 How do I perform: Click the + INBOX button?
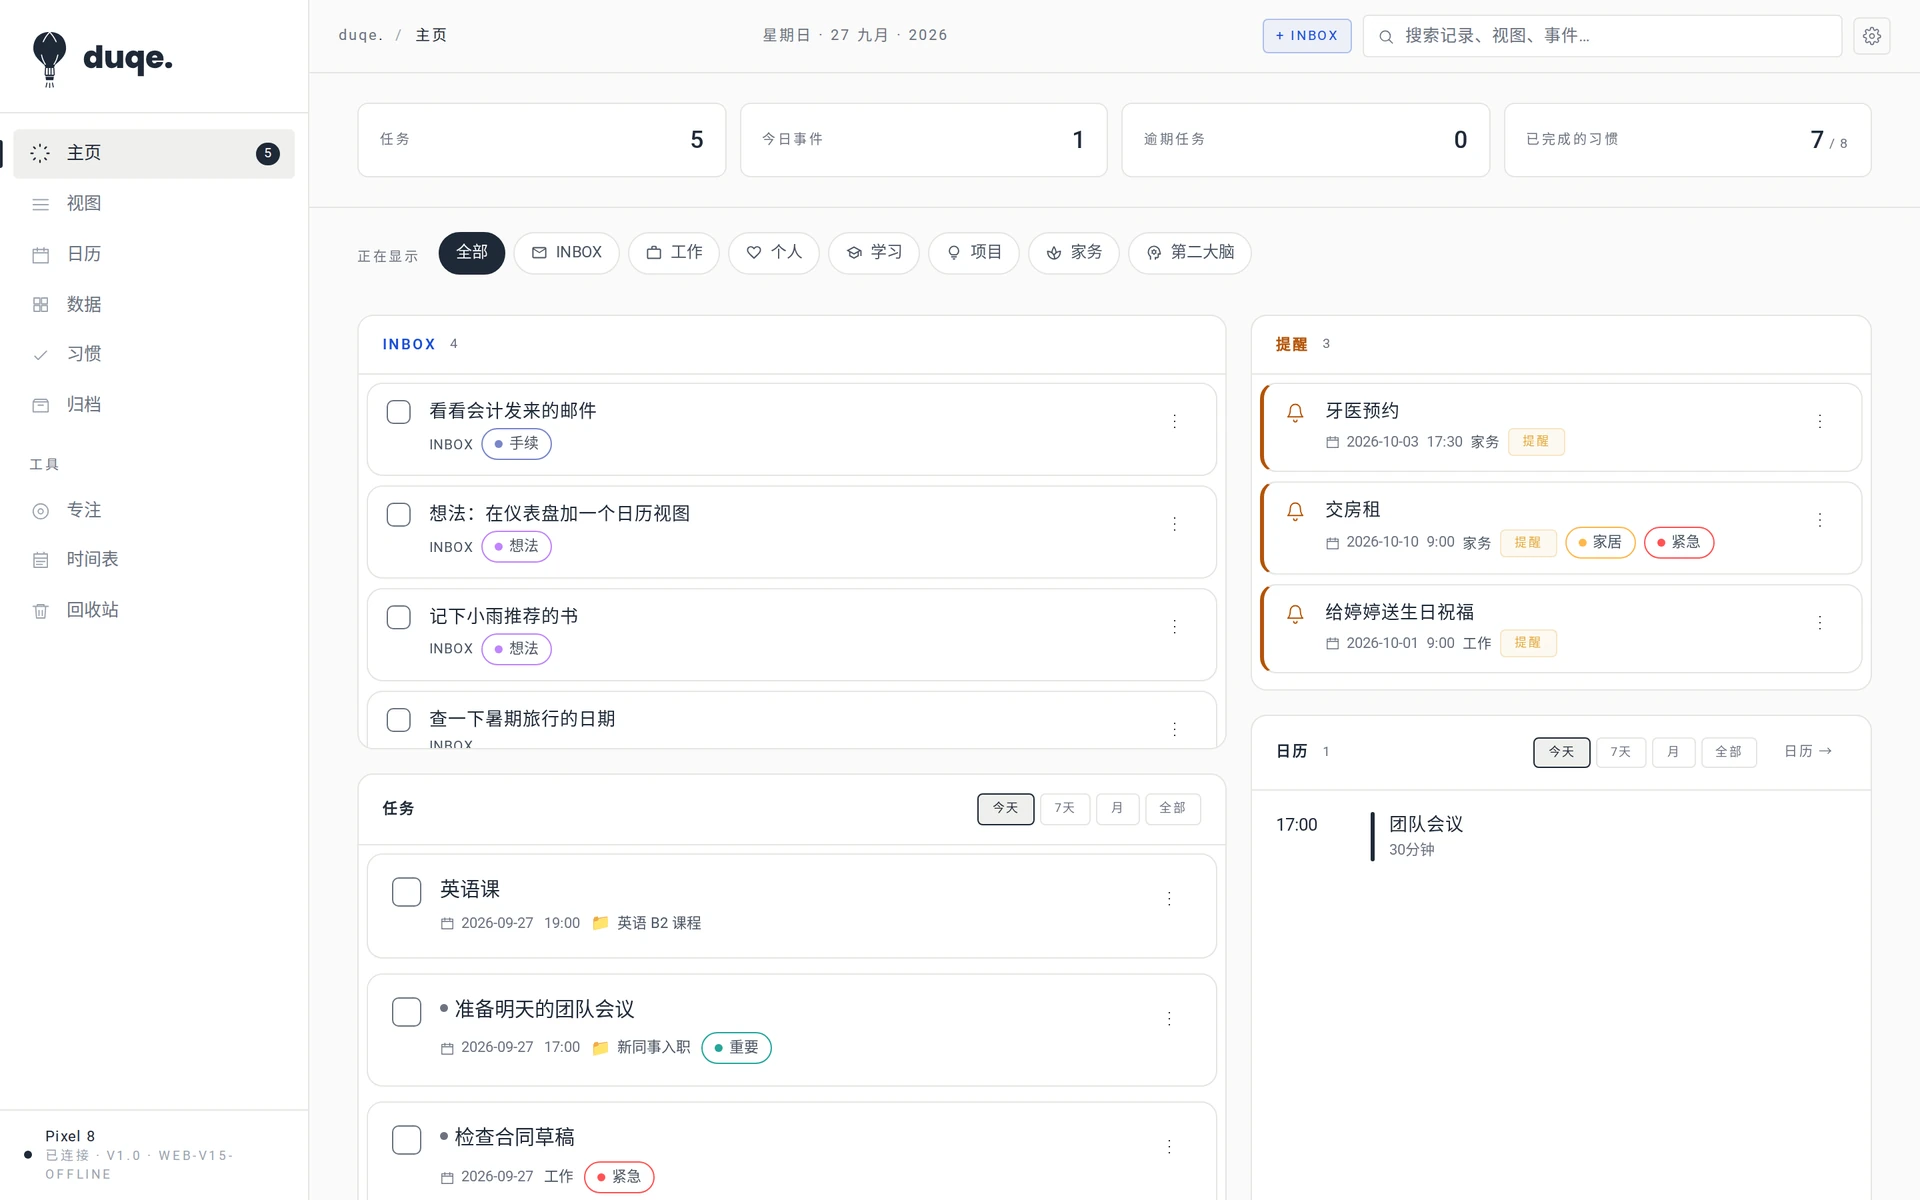pos(1307,36)
